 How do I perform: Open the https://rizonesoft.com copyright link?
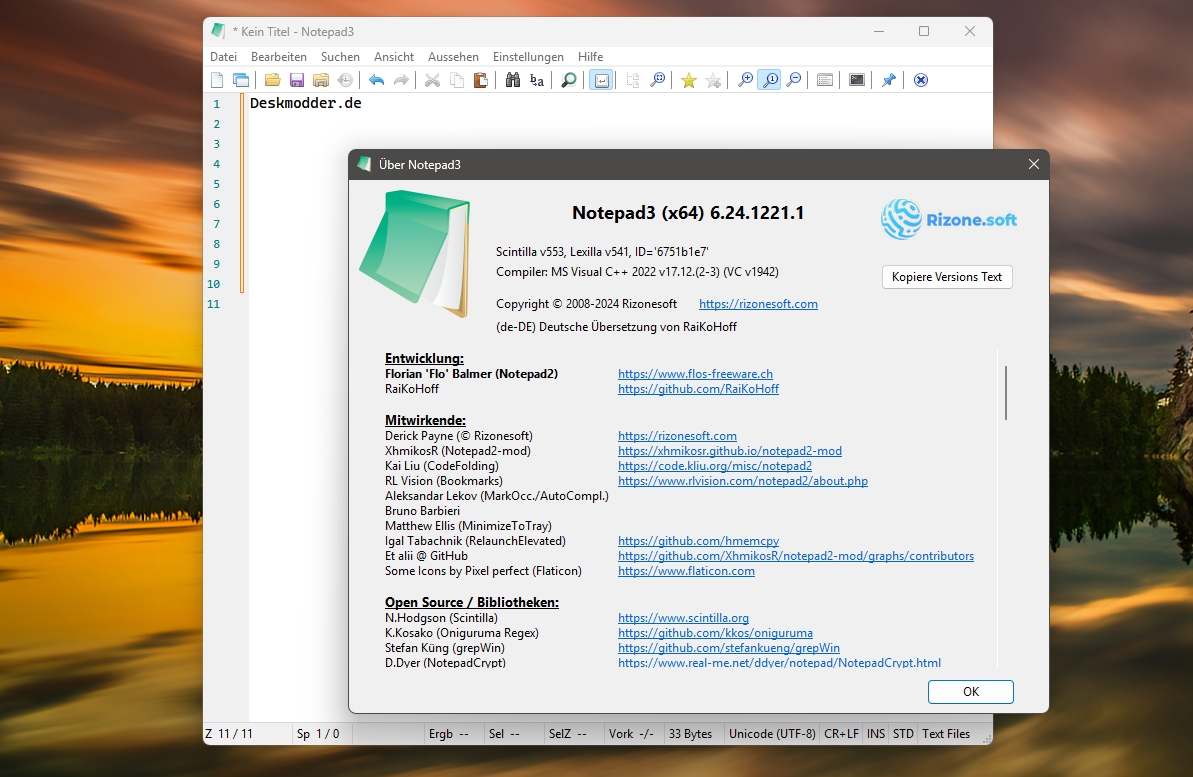(x=759, y=304)
